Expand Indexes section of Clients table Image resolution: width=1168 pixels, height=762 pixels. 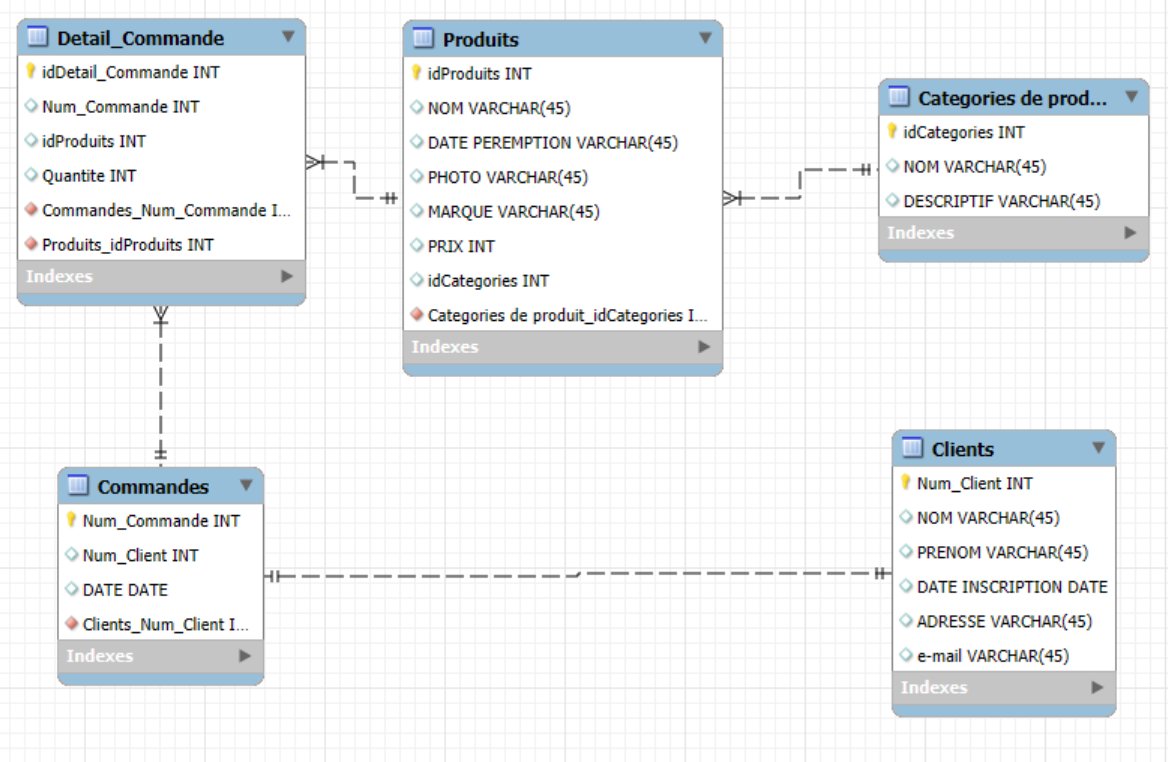[x=1097, y=687]
